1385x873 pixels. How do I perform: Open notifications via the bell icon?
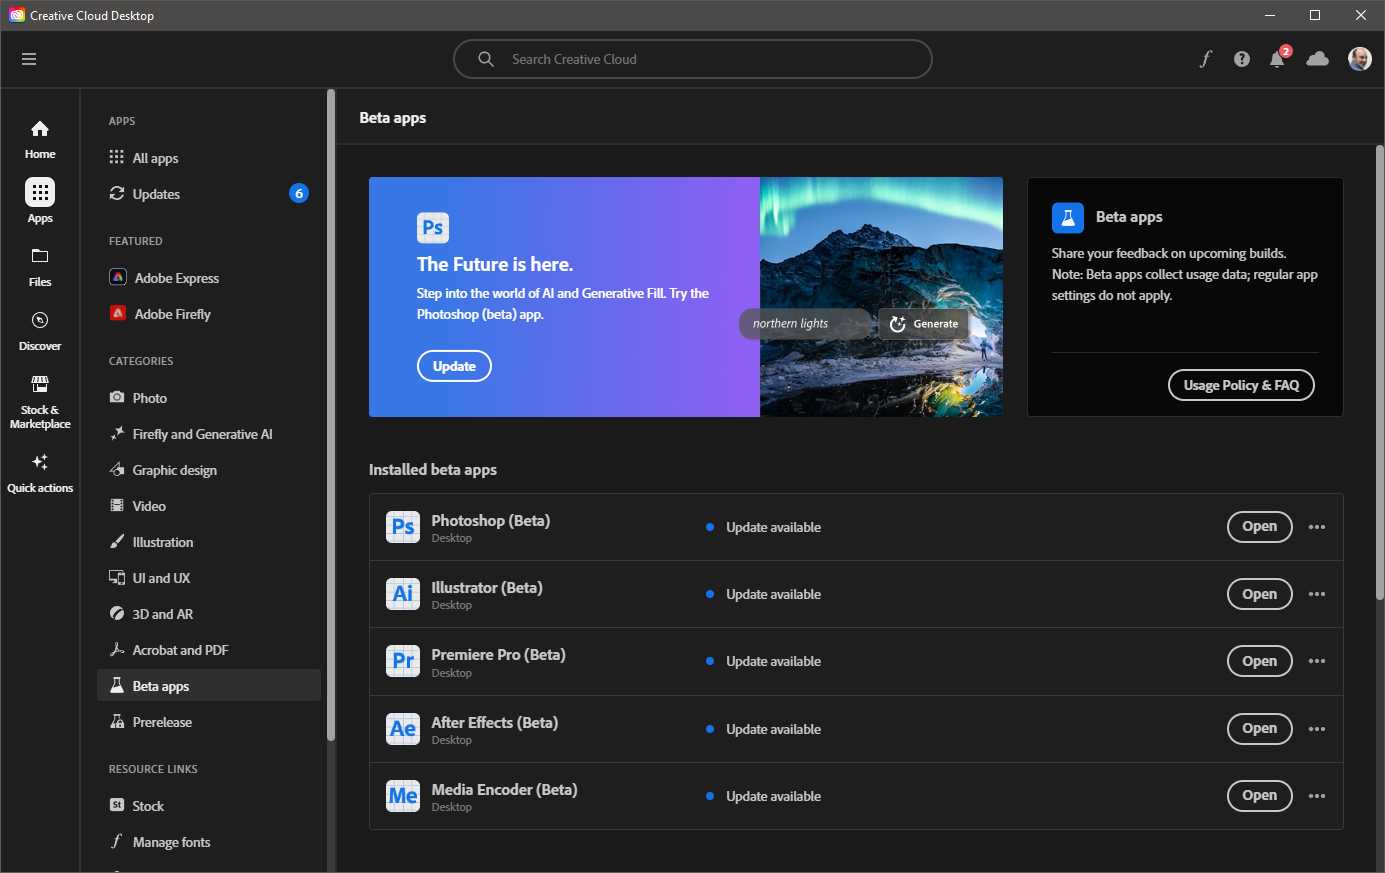click(1277, 59)
